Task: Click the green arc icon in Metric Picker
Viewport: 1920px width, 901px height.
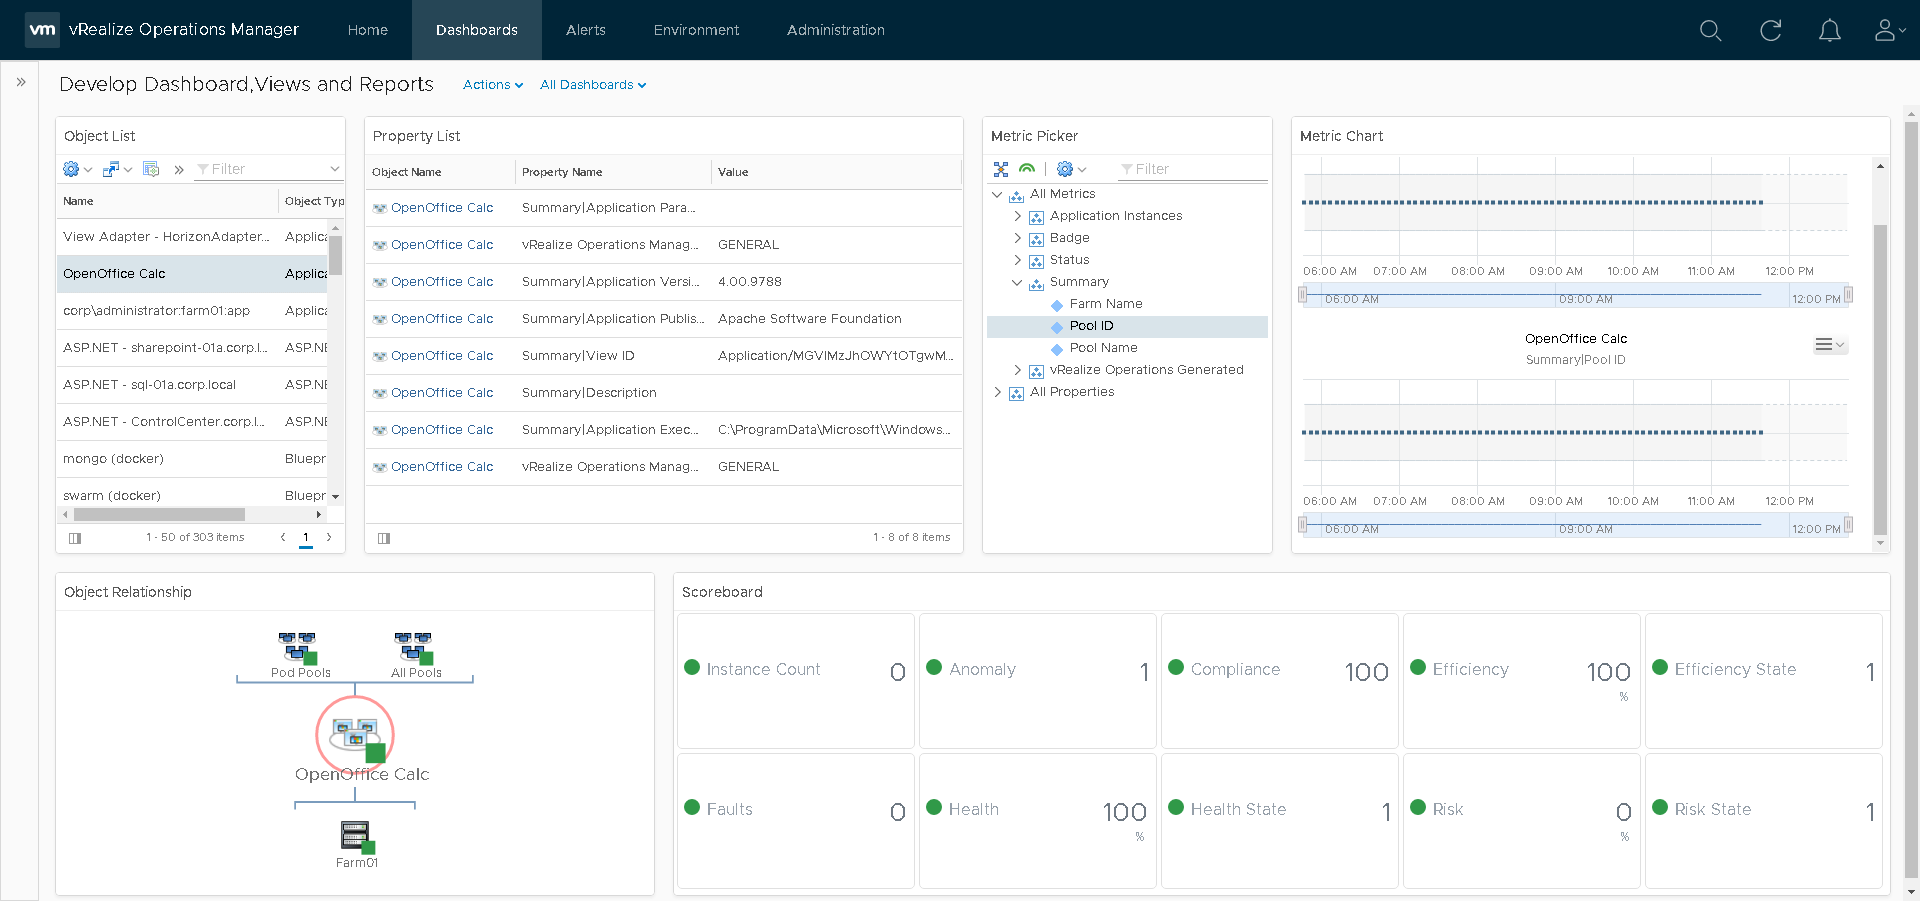Action: [x=1026, y=169]
